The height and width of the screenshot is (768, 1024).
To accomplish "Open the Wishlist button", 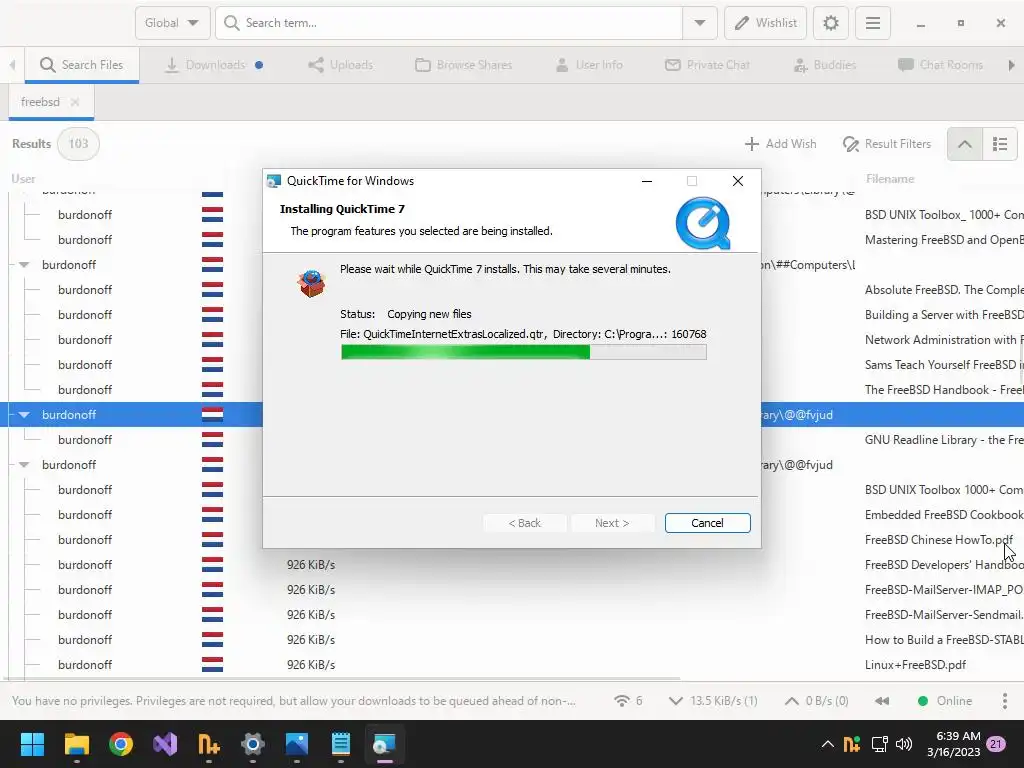I will [765, 23].
